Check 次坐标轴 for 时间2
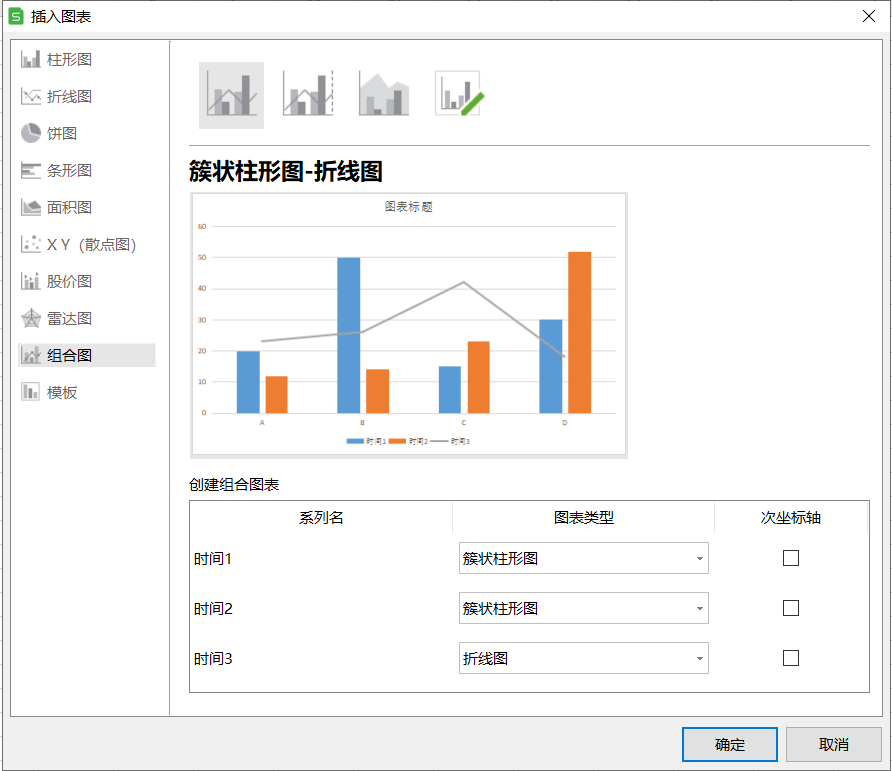 click(791, 608)
